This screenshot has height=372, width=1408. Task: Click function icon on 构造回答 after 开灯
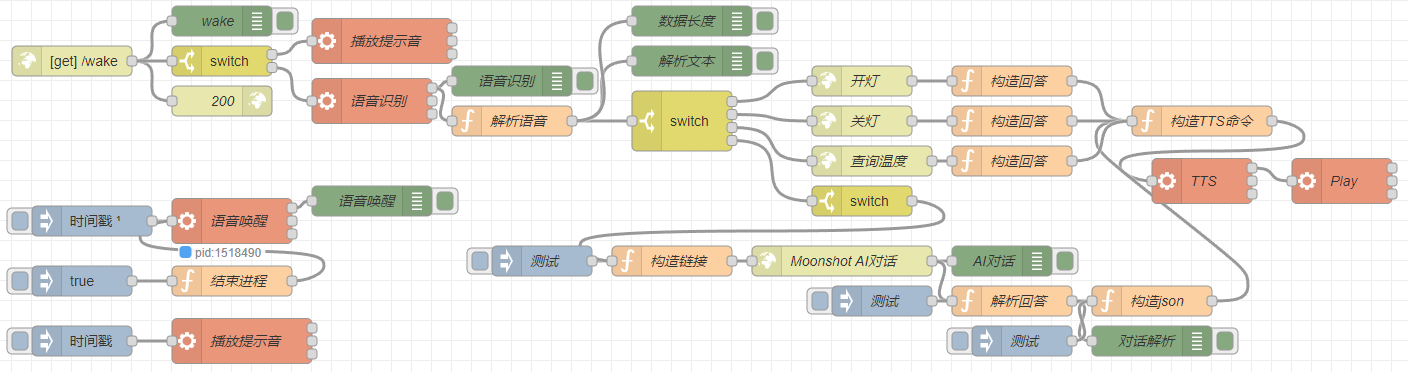click(x=966, y=81)
